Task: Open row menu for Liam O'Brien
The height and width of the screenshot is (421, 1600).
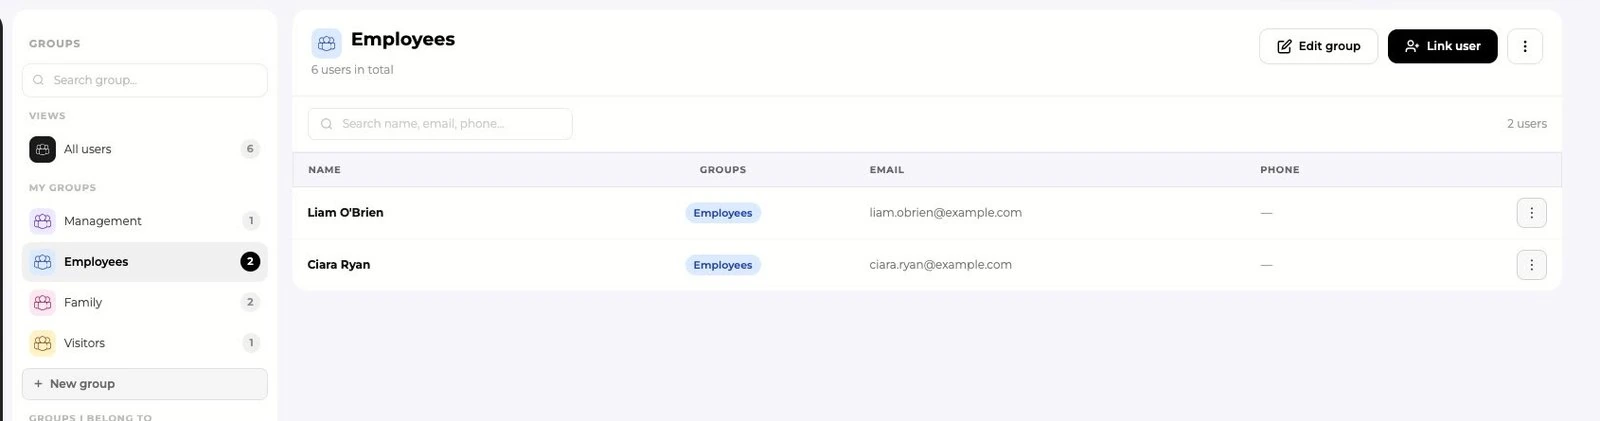Action: [1531, 213]
